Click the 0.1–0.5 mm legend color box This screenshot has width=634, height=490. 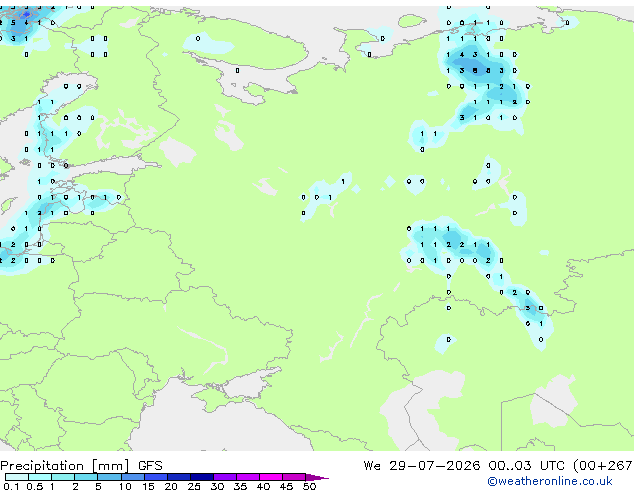click(17, 477)
